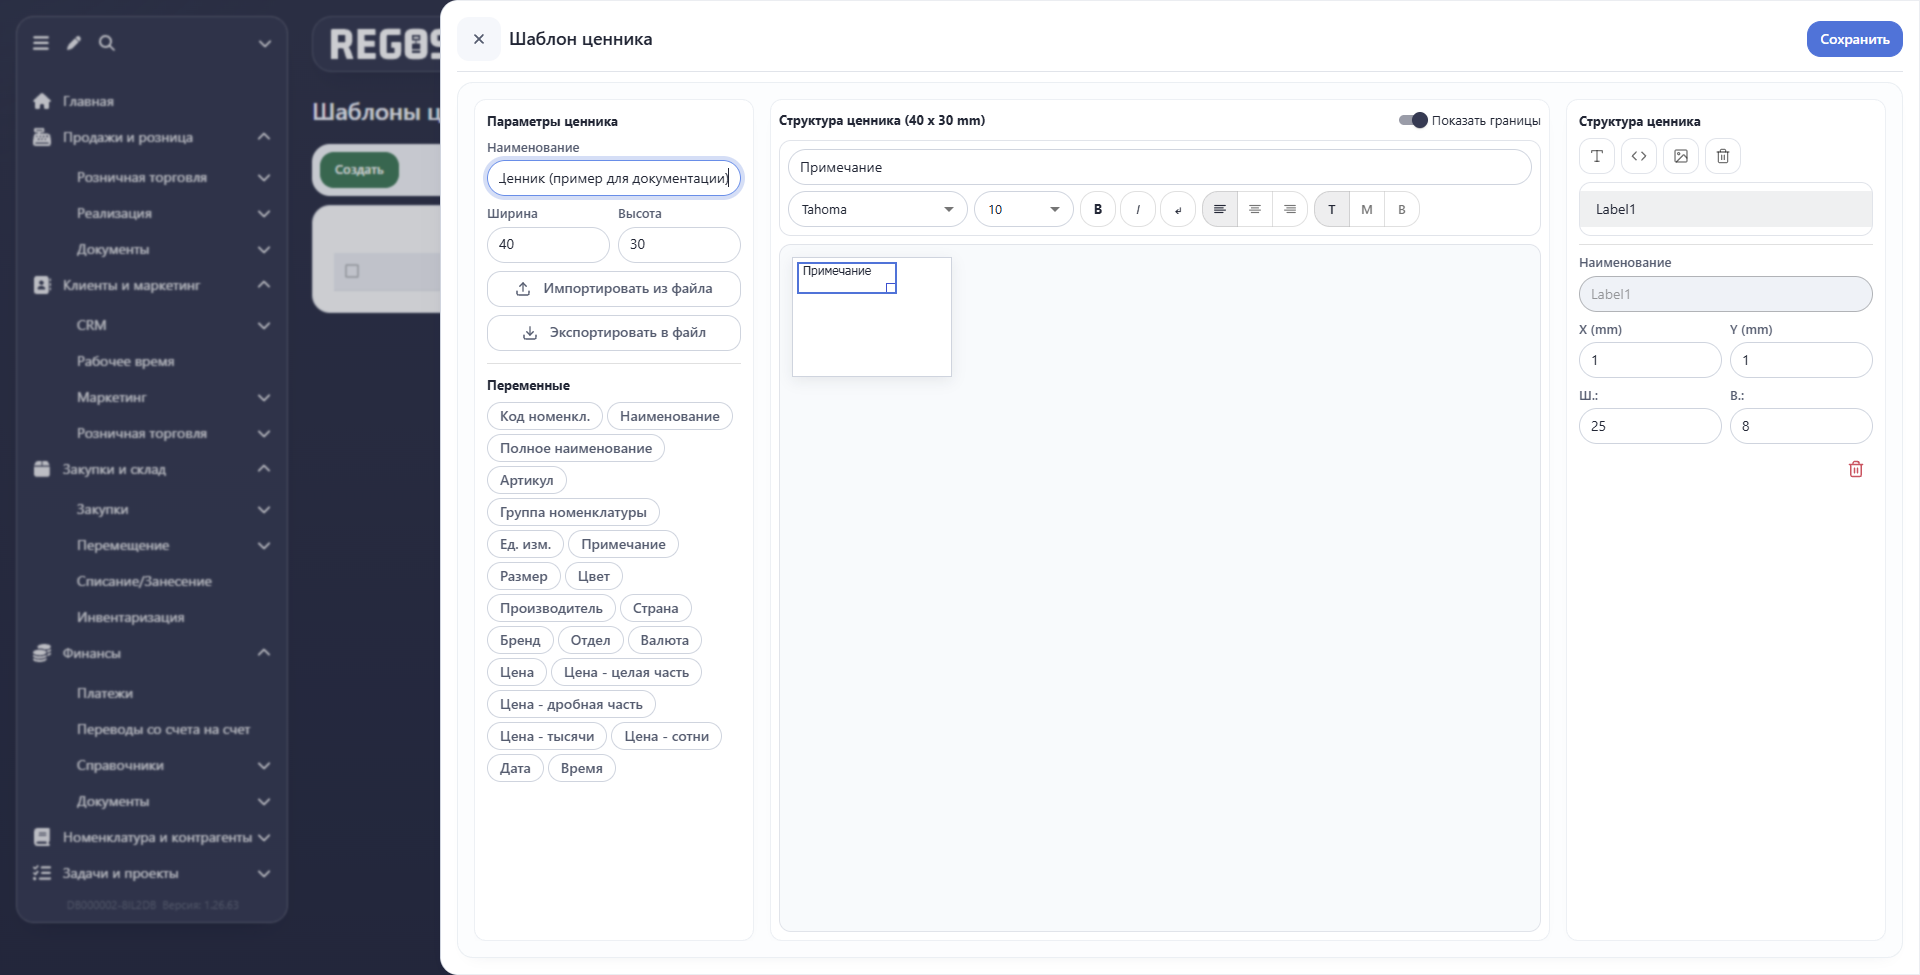
Task: Expand the CRM menu item
Action: (x=264, y=325)
